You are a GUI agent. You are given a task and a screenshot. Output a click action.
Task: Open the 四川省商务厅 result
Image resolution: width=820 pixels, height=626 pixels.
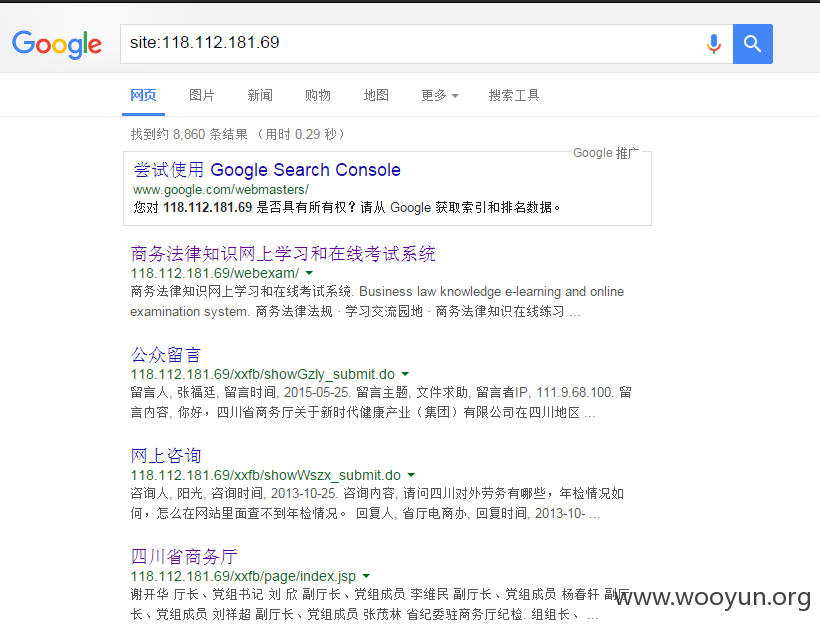[184, 556]
